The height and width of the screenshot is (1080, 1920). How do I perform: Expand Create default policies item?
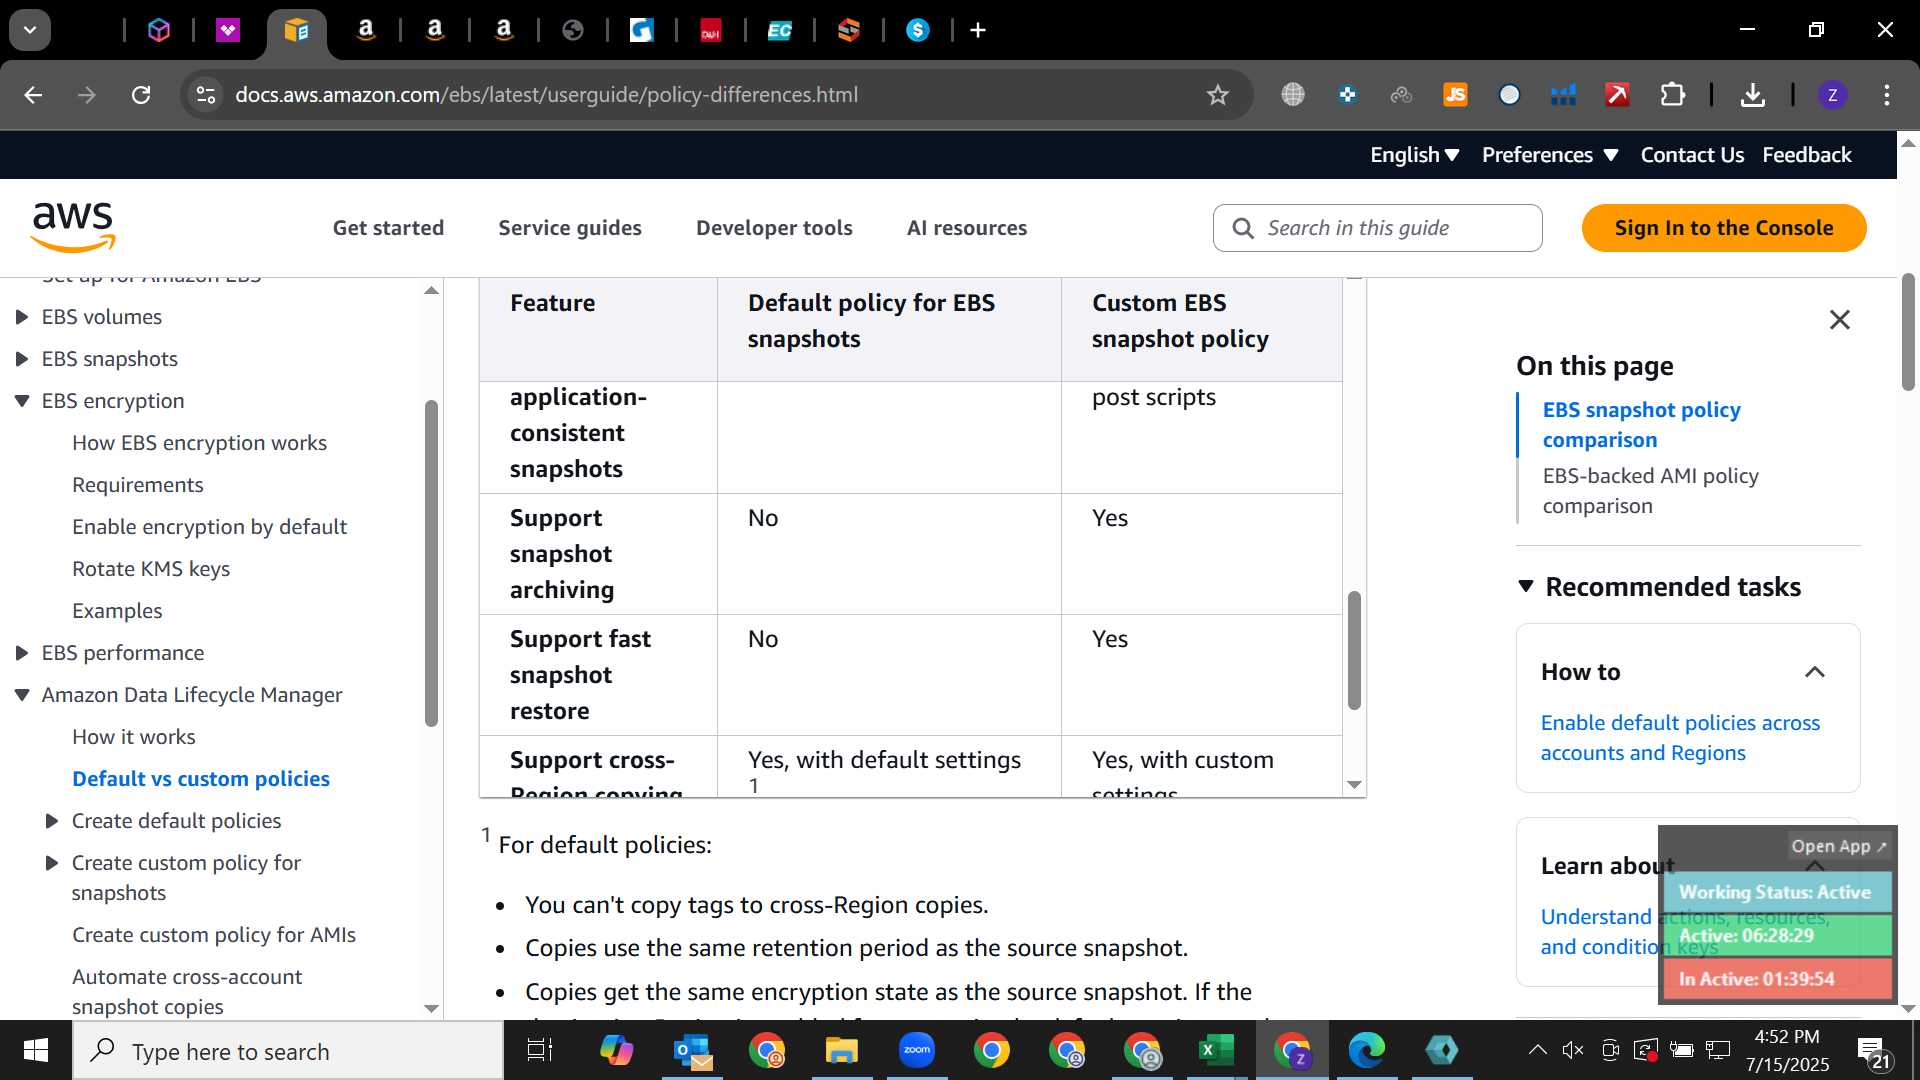pos(52,821)
